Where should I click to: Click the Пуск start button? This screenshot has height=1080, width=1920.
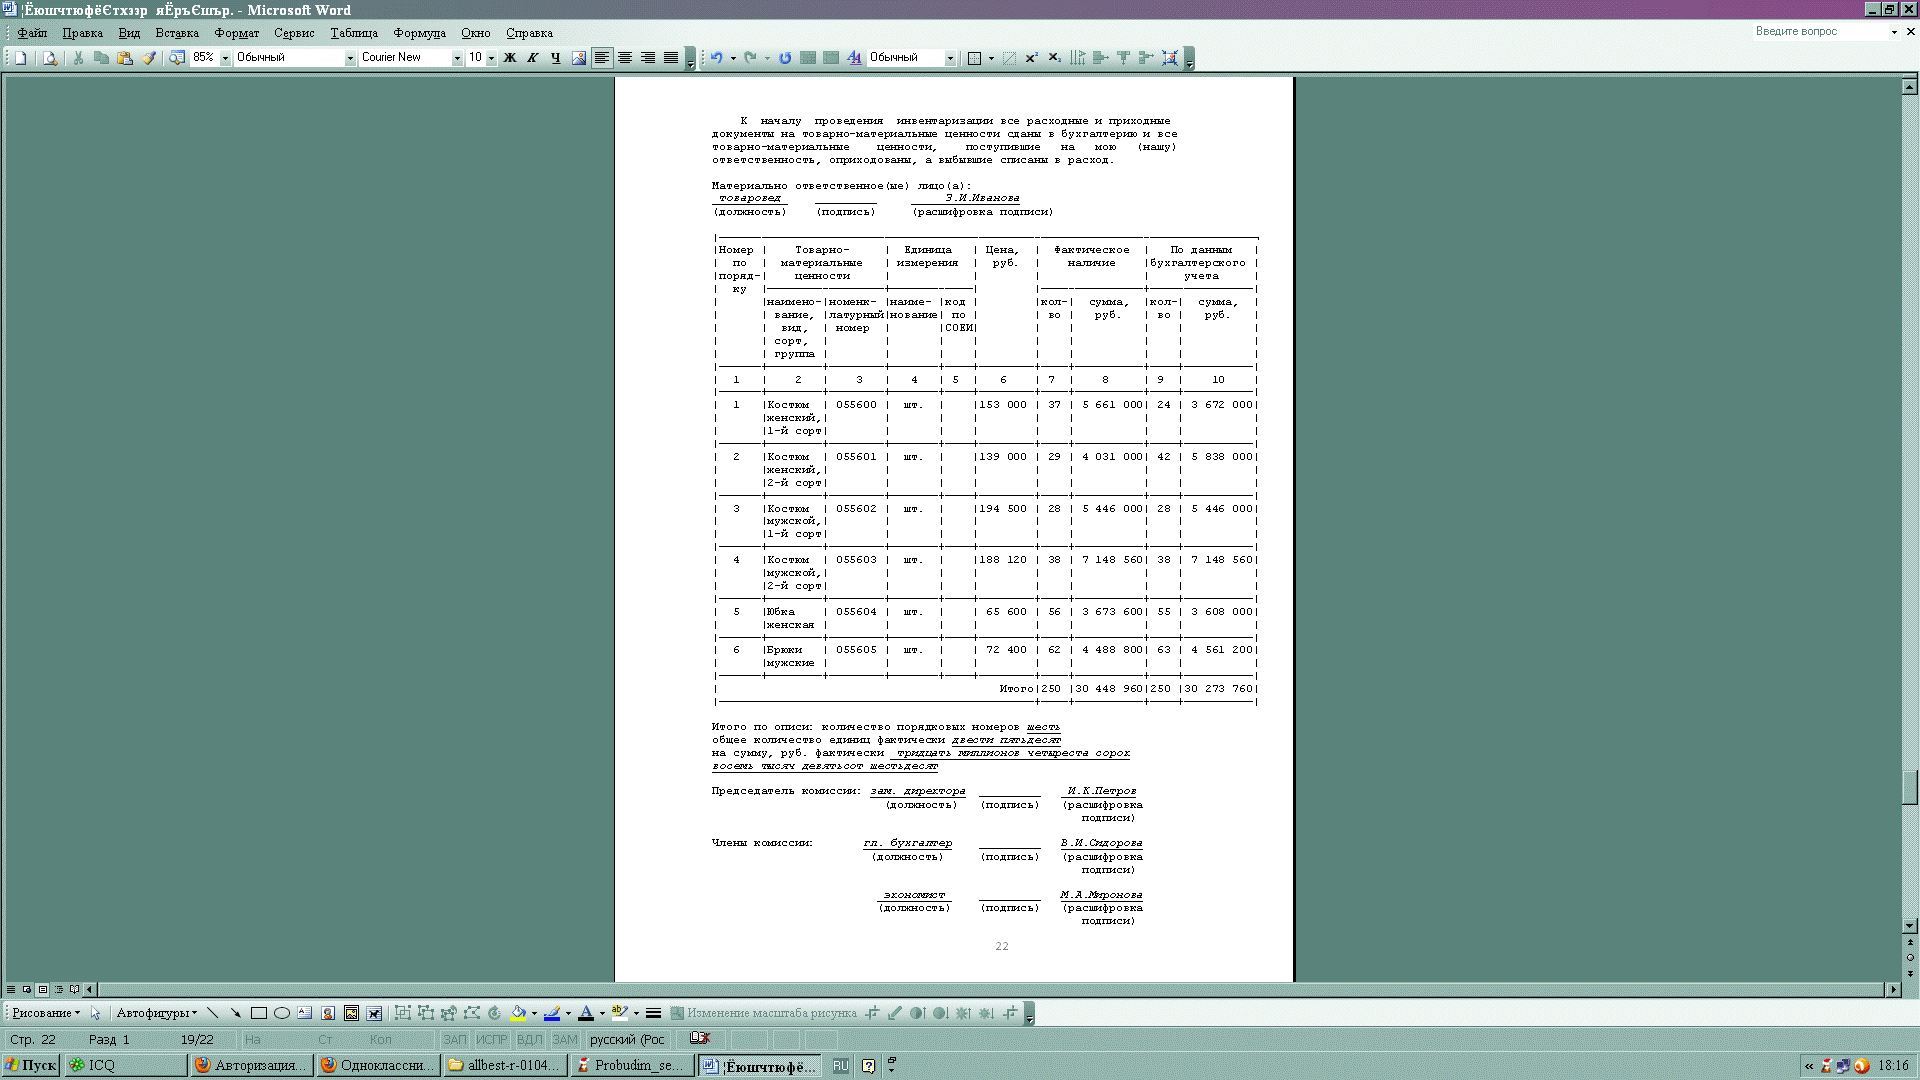(x=31, y=1066)
